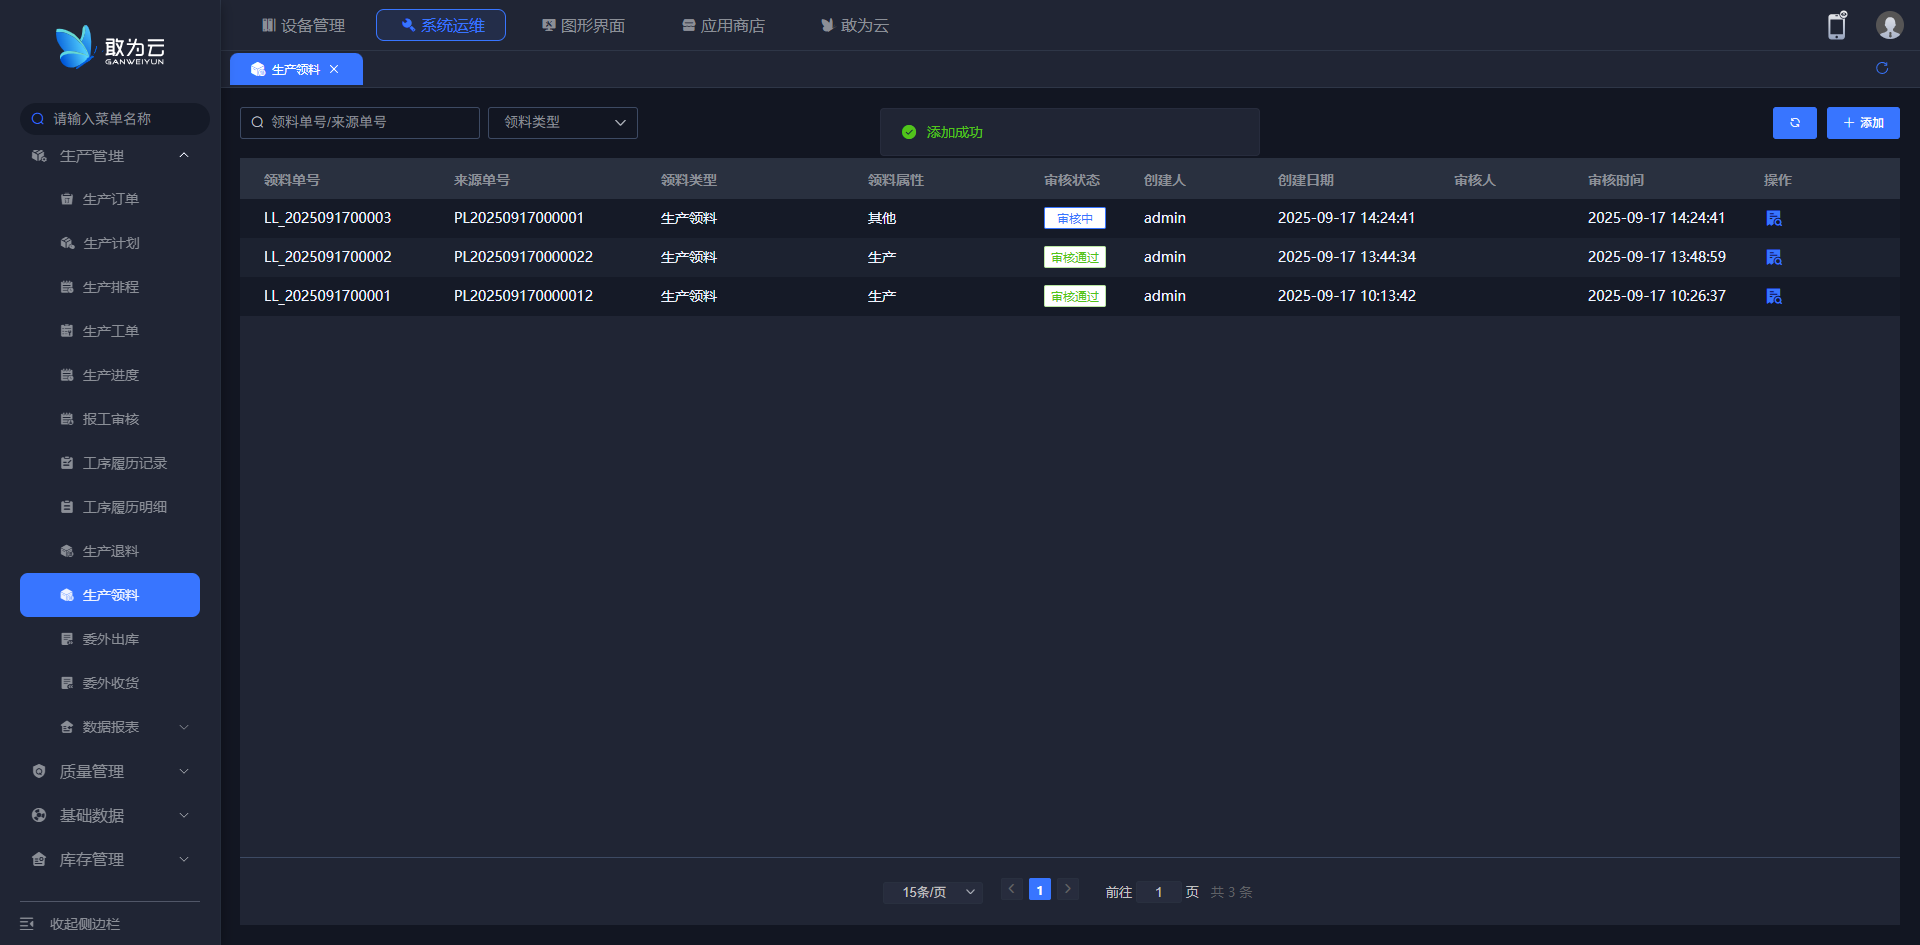This screenshot has height=945, width=1920.
Task: Click the blue refresh button beside Add
Action: [1794, 123]
